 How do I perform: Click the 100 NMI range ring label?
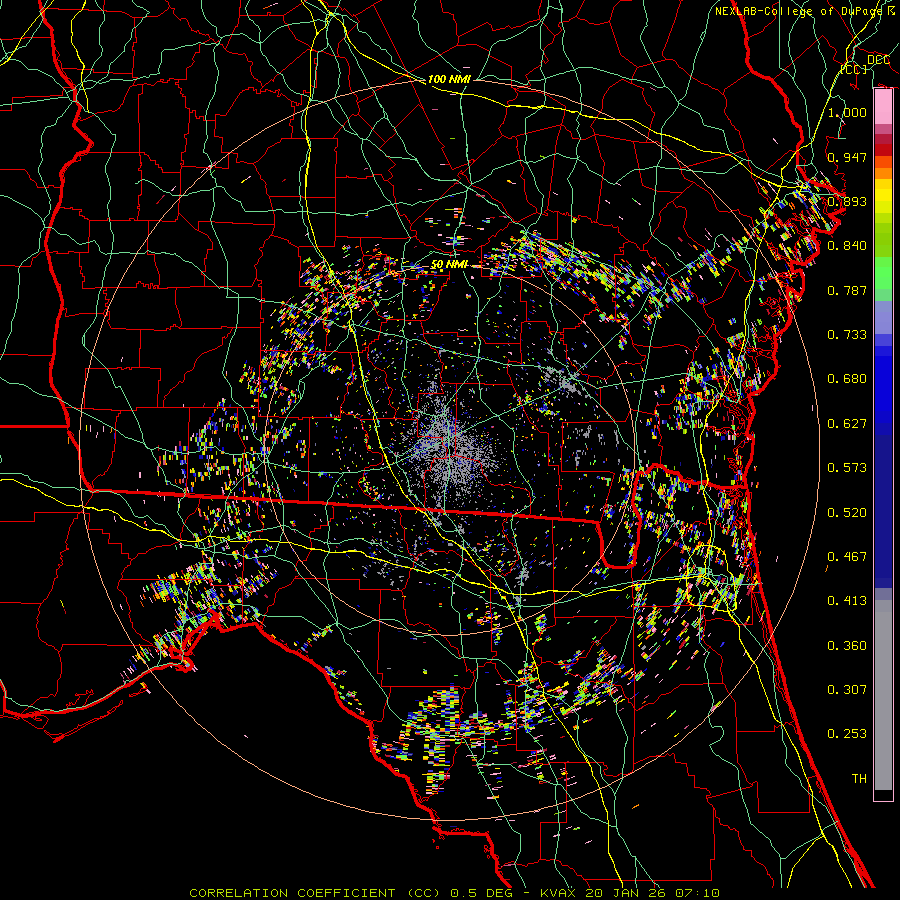click(x=449, y=79)
